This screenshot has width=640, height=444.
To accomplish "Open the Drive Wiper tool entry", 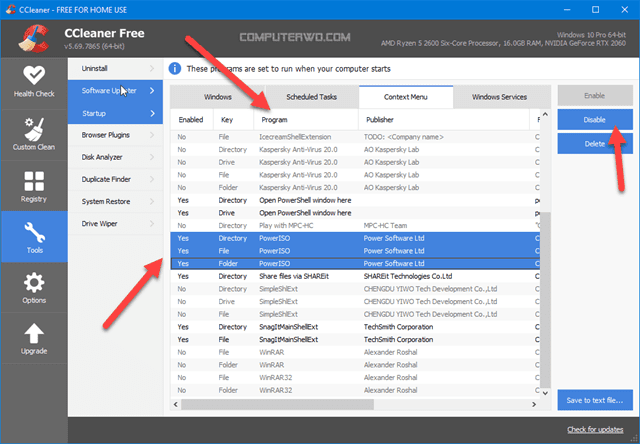I will pyautogui.click(x=115, y=224).
